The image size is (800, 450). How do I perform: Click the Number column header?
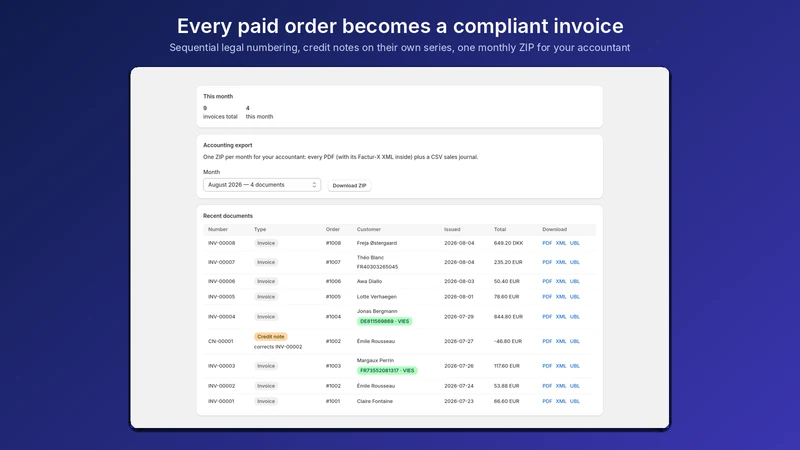click(x=218, y=230)
